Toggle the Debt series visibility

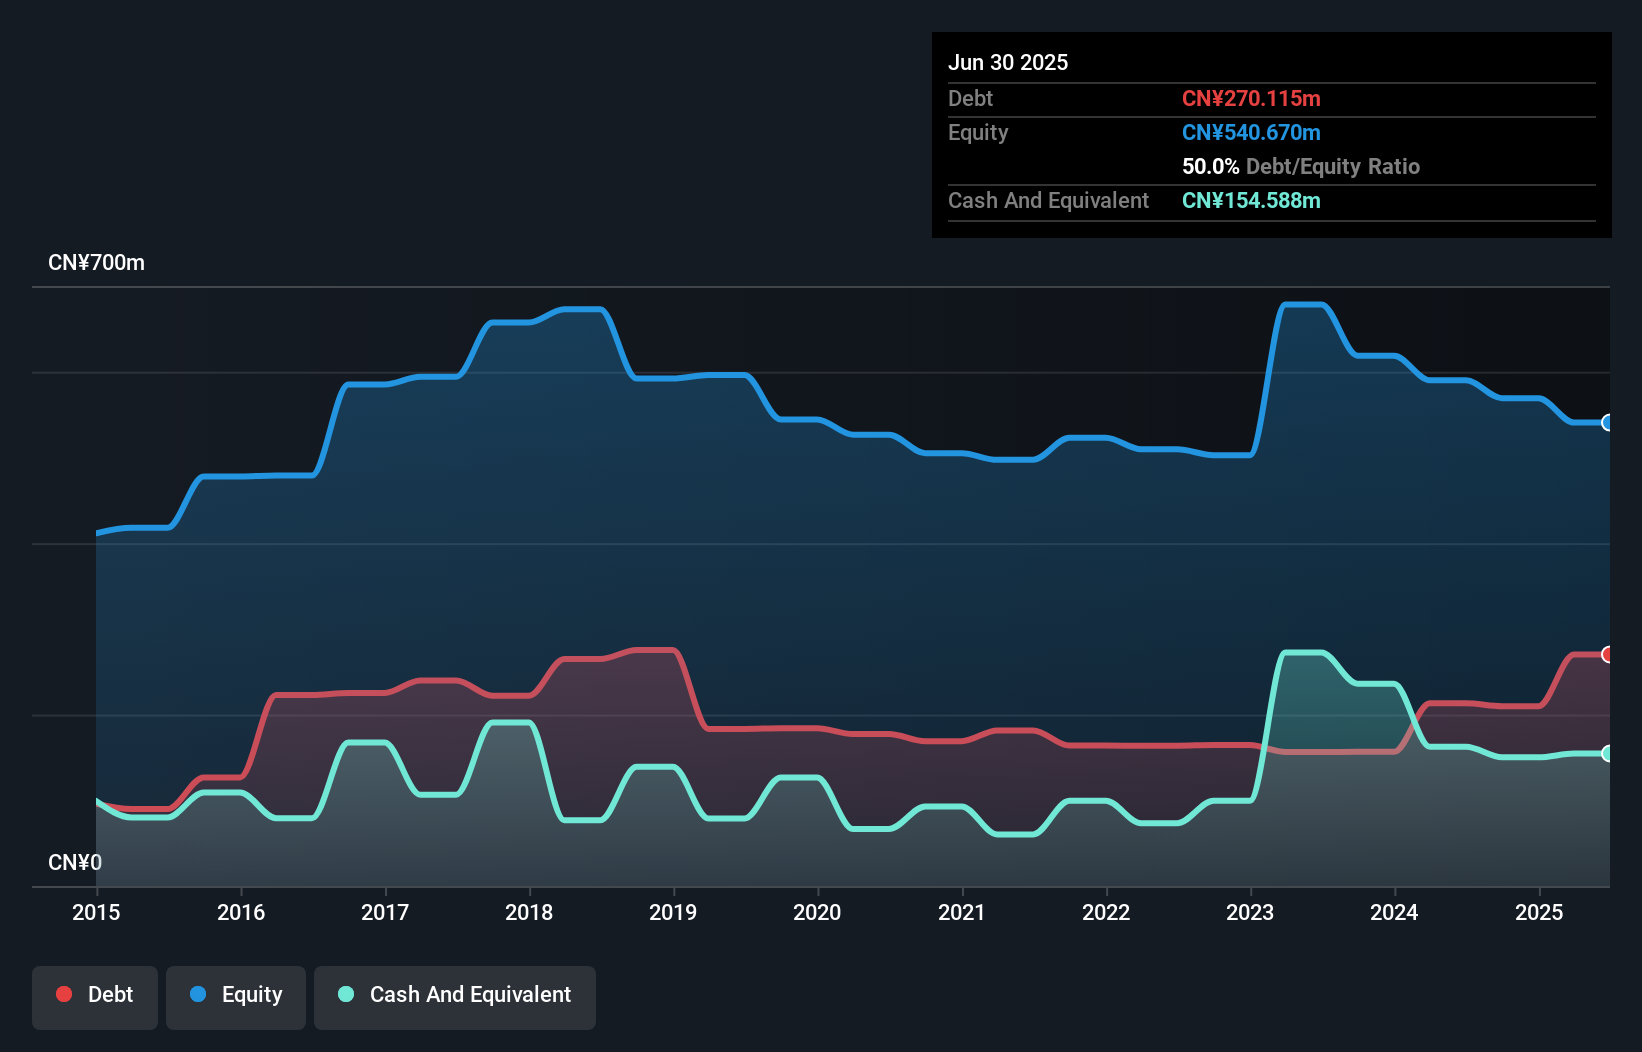(x=94, y=995)
